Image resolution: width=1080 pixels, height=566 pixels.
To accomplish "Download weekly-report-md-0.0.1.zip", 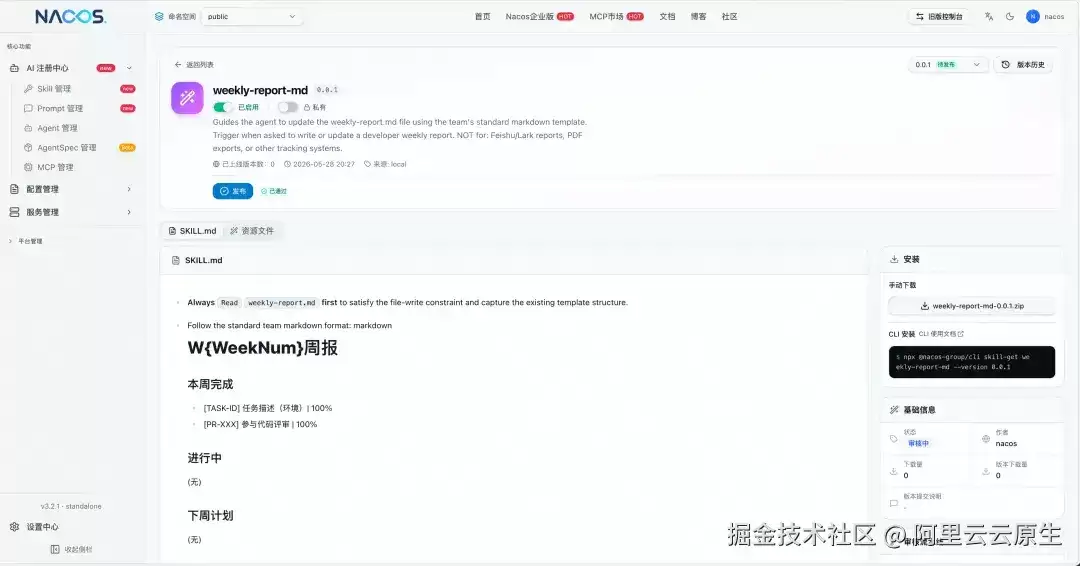I will [972, 306].
